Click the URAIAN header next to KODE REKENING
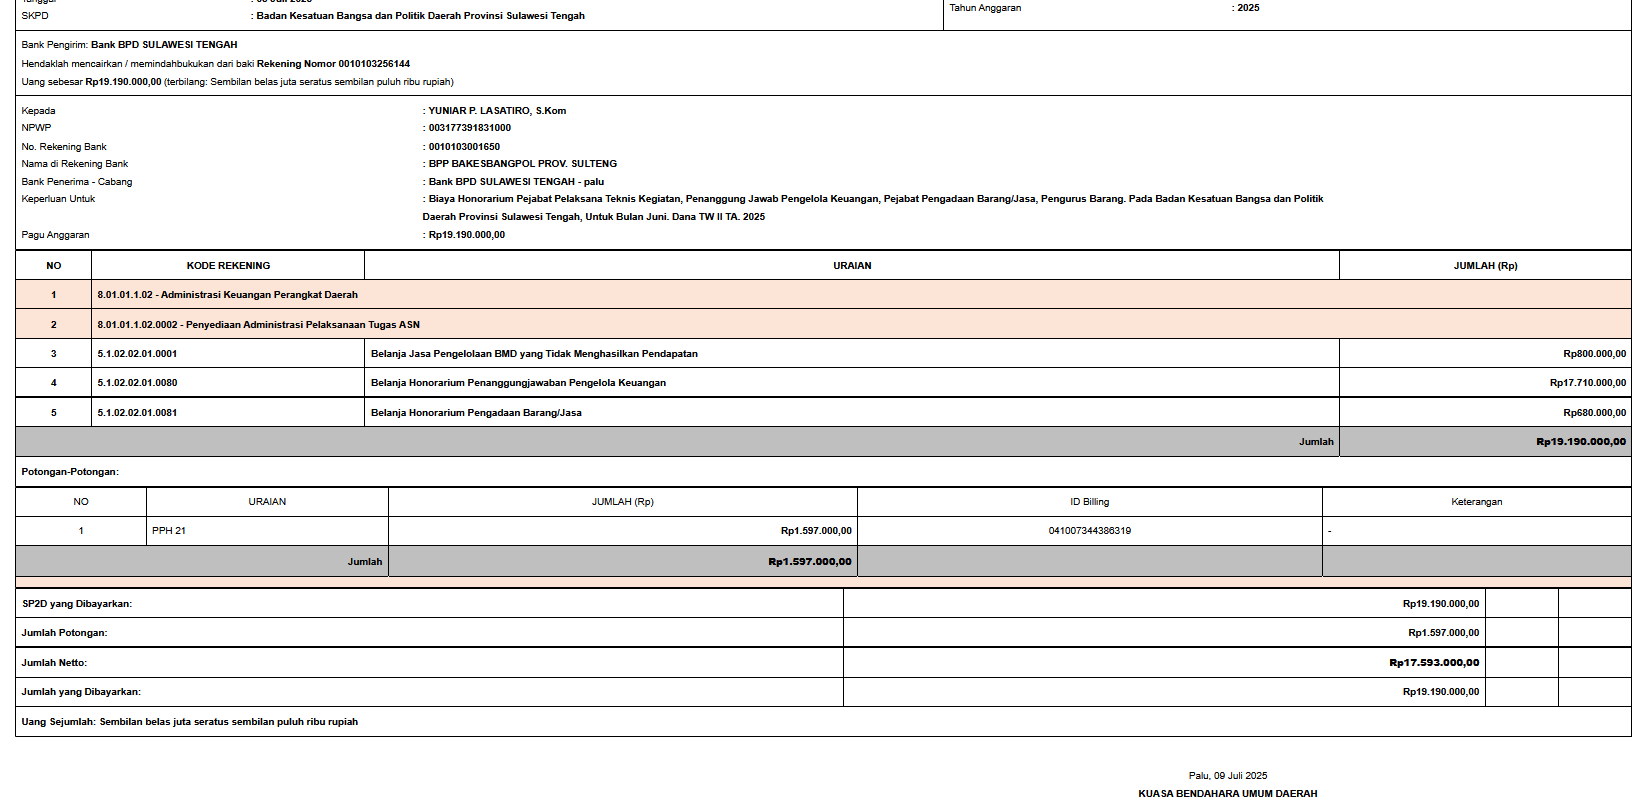The height and width of the screenshot is (801, 1648). click(x=852, y=266)
